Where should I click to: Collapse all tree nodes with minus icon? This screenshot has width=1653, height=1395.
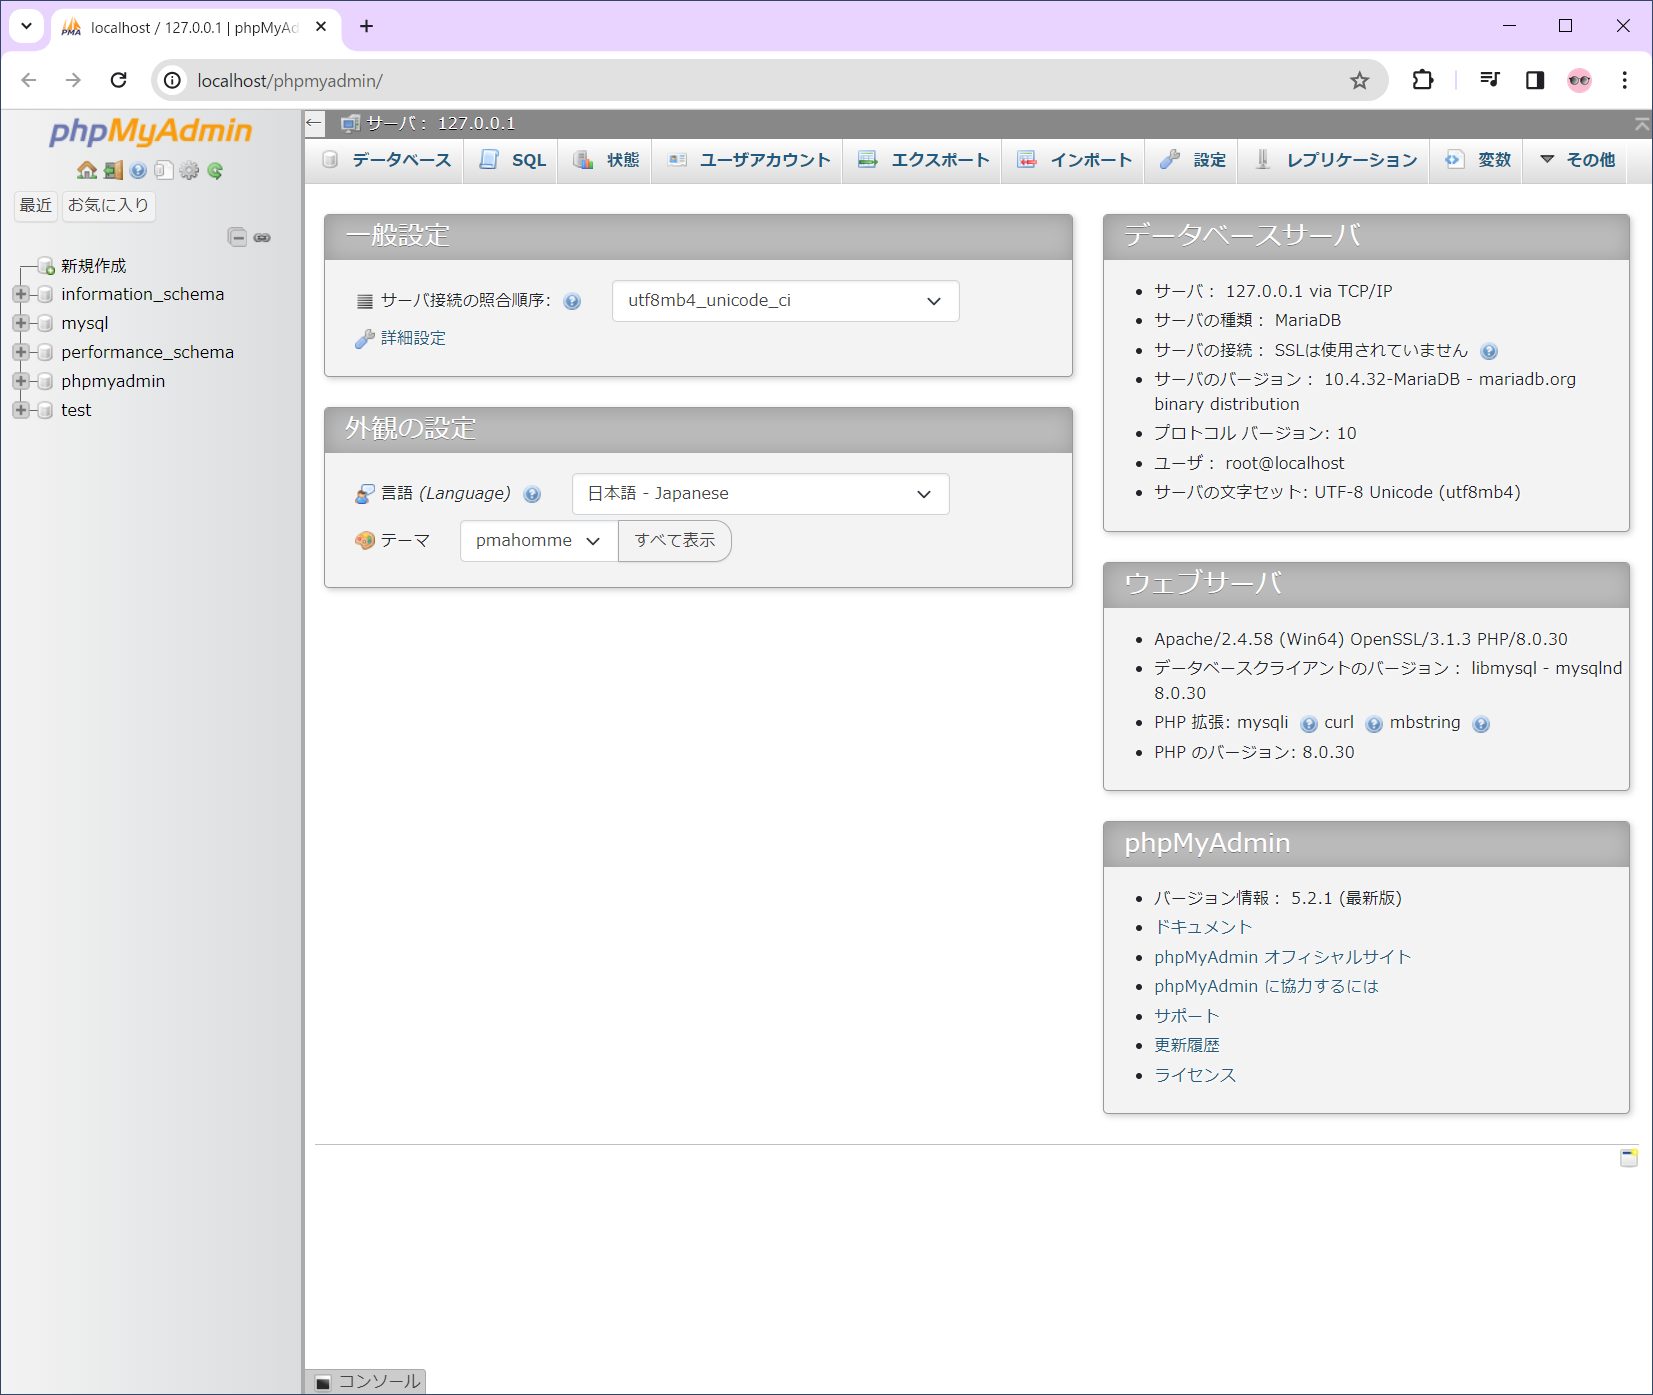point(237,237)
